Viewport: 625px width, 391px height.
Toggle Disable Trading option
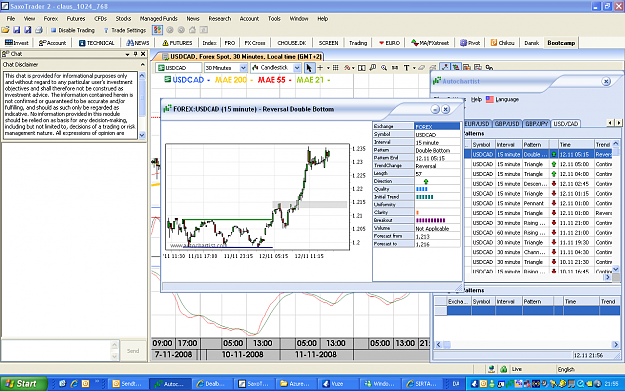73,30
